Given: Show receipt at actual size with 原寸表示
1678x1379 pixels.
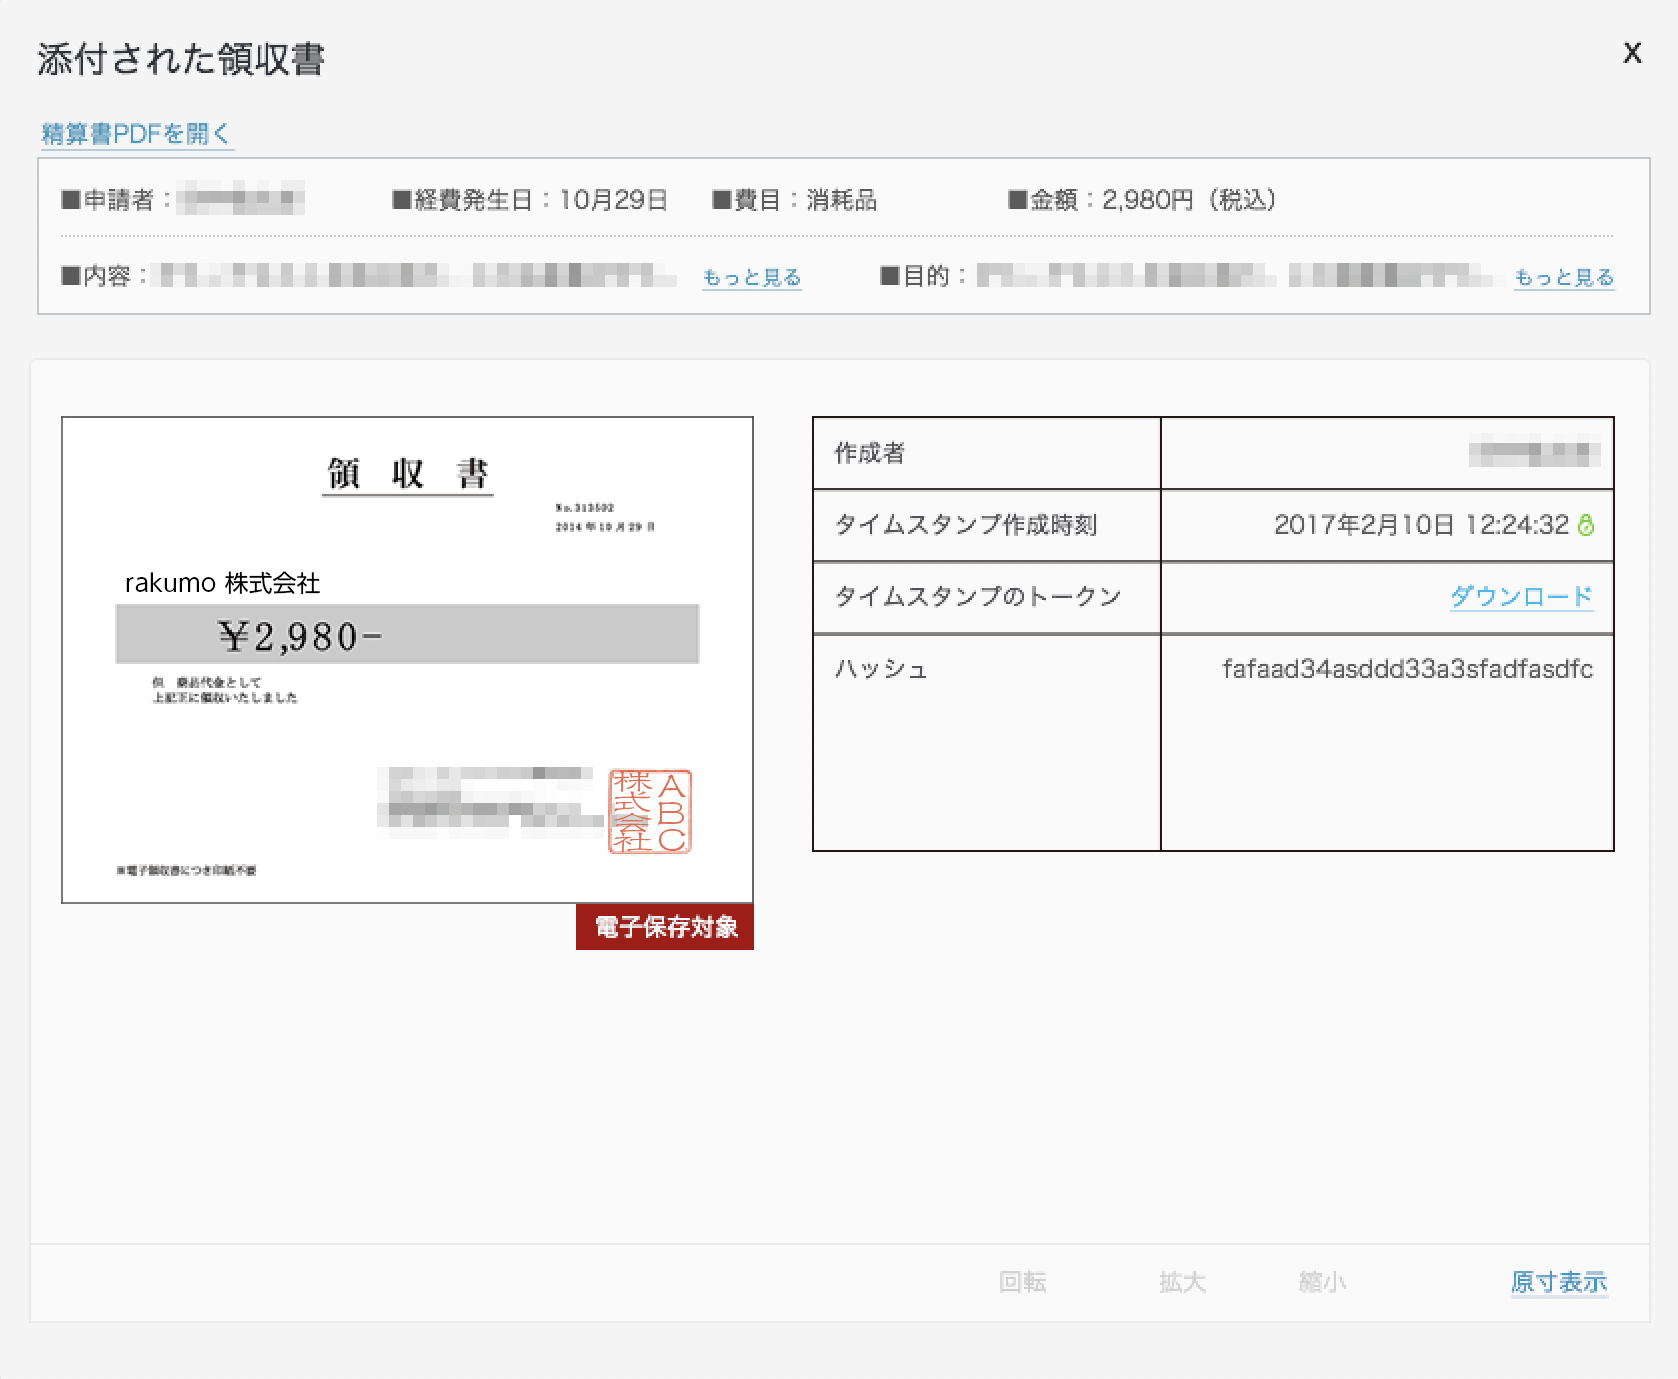Looking at the screenshot, I should pos(1558,1282).
